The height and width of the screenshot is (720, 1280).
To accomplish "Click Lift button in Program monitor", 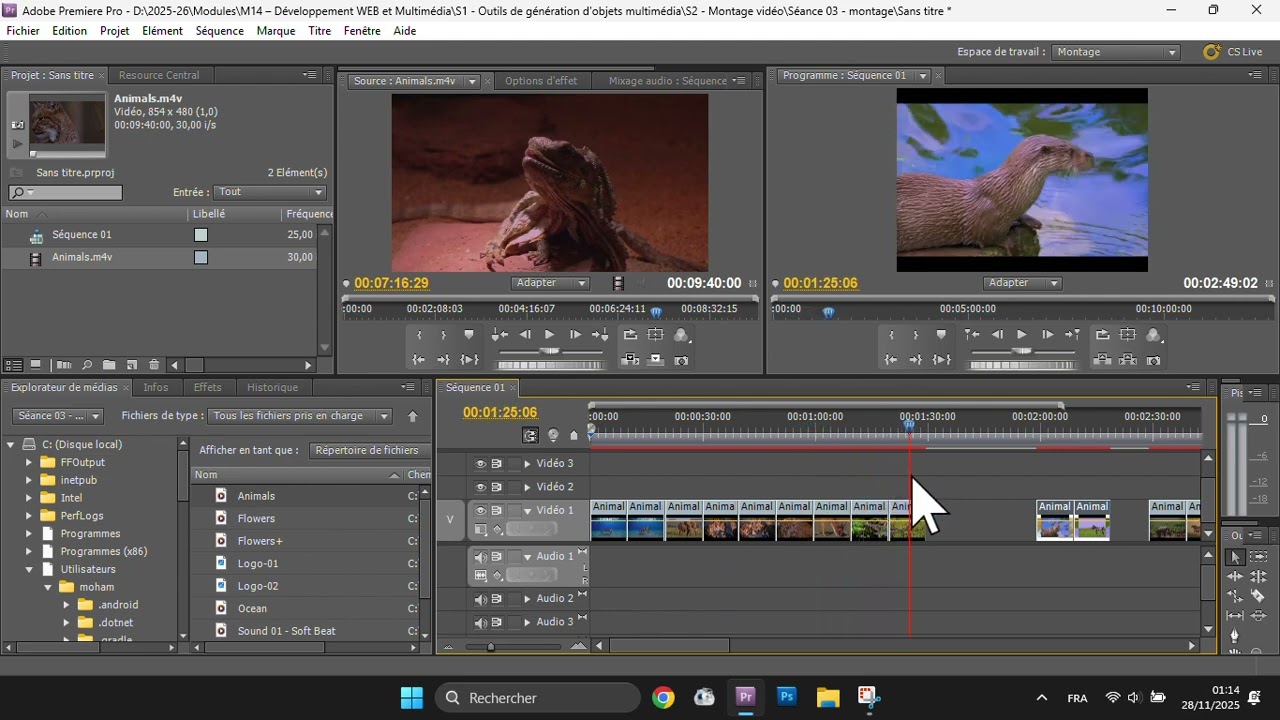I will (x=1102, y=360).
